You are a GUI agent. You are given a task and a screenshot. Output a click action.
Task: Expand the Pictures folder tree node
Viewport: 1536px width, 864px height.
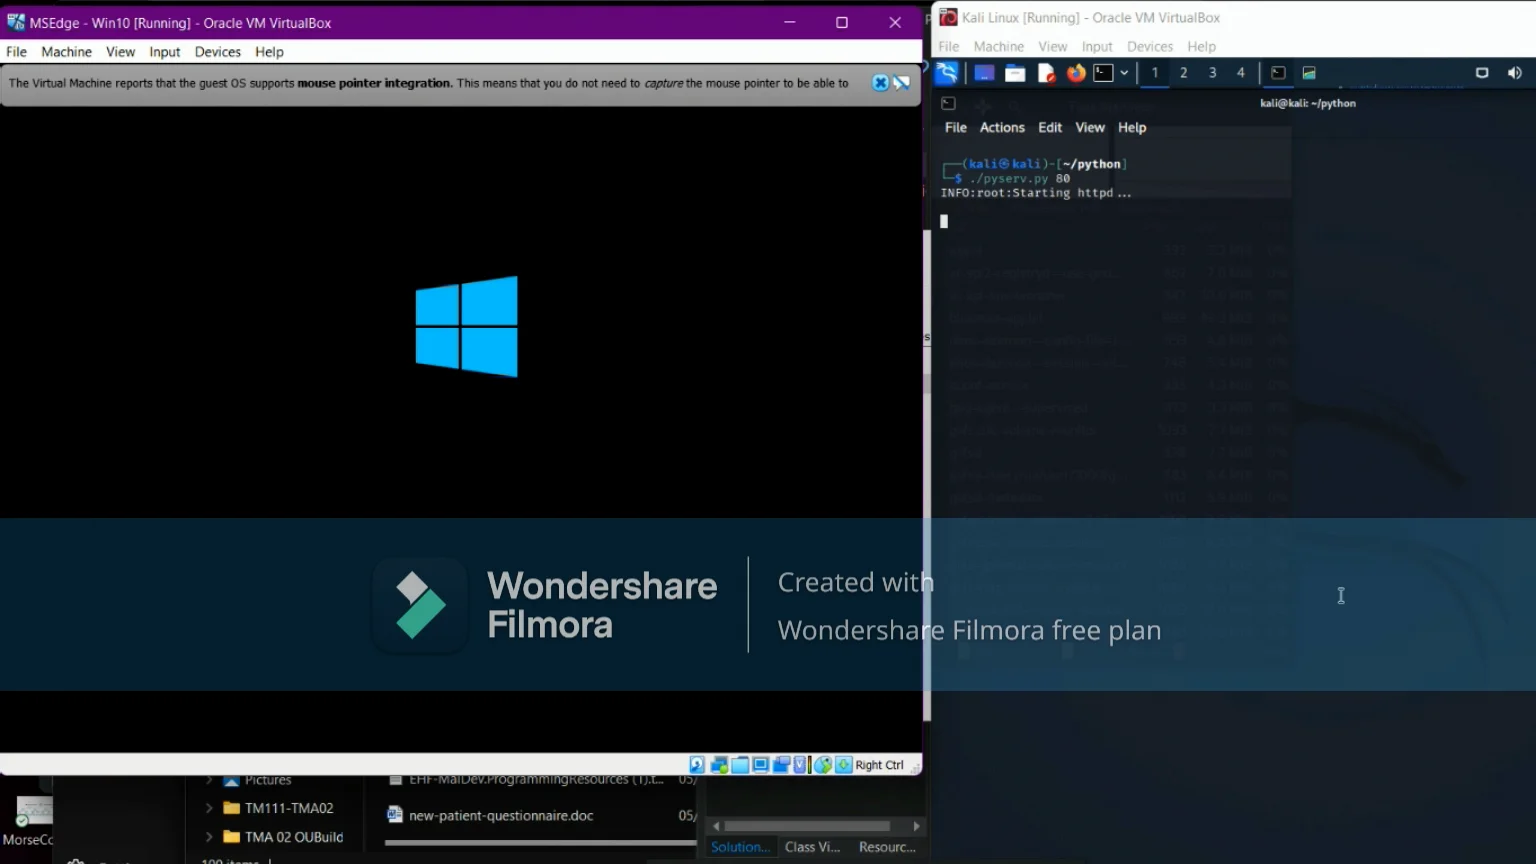[209, 780]
